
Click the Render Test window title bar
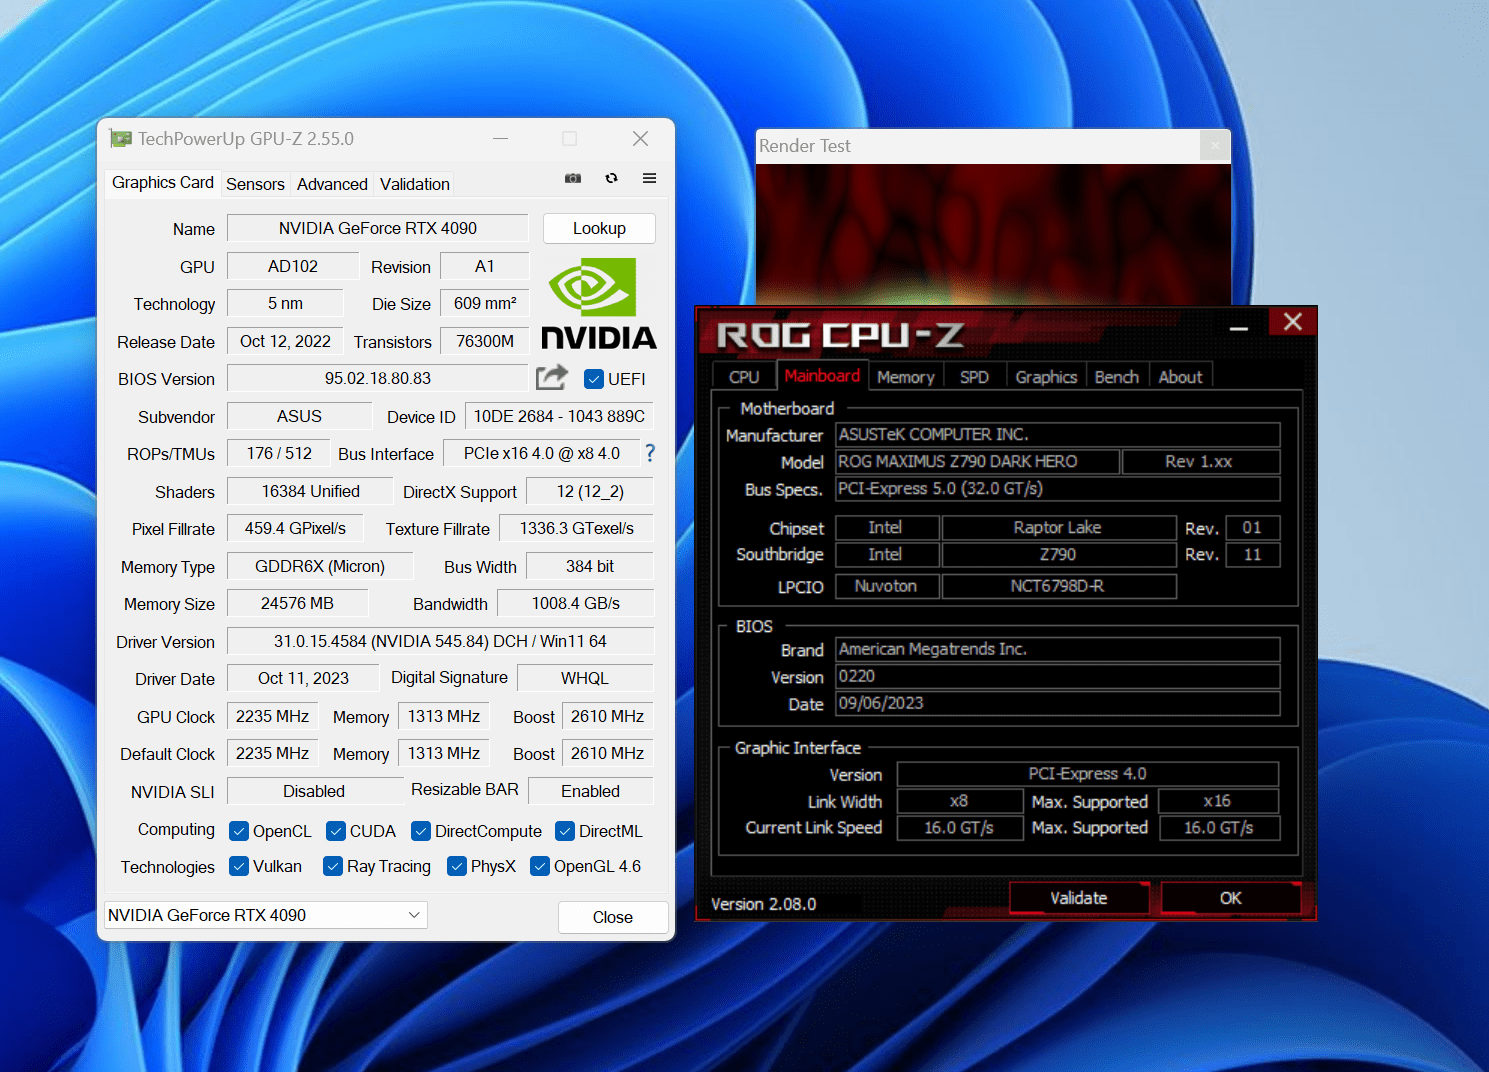pyautogui.click(x=978, y=146)
